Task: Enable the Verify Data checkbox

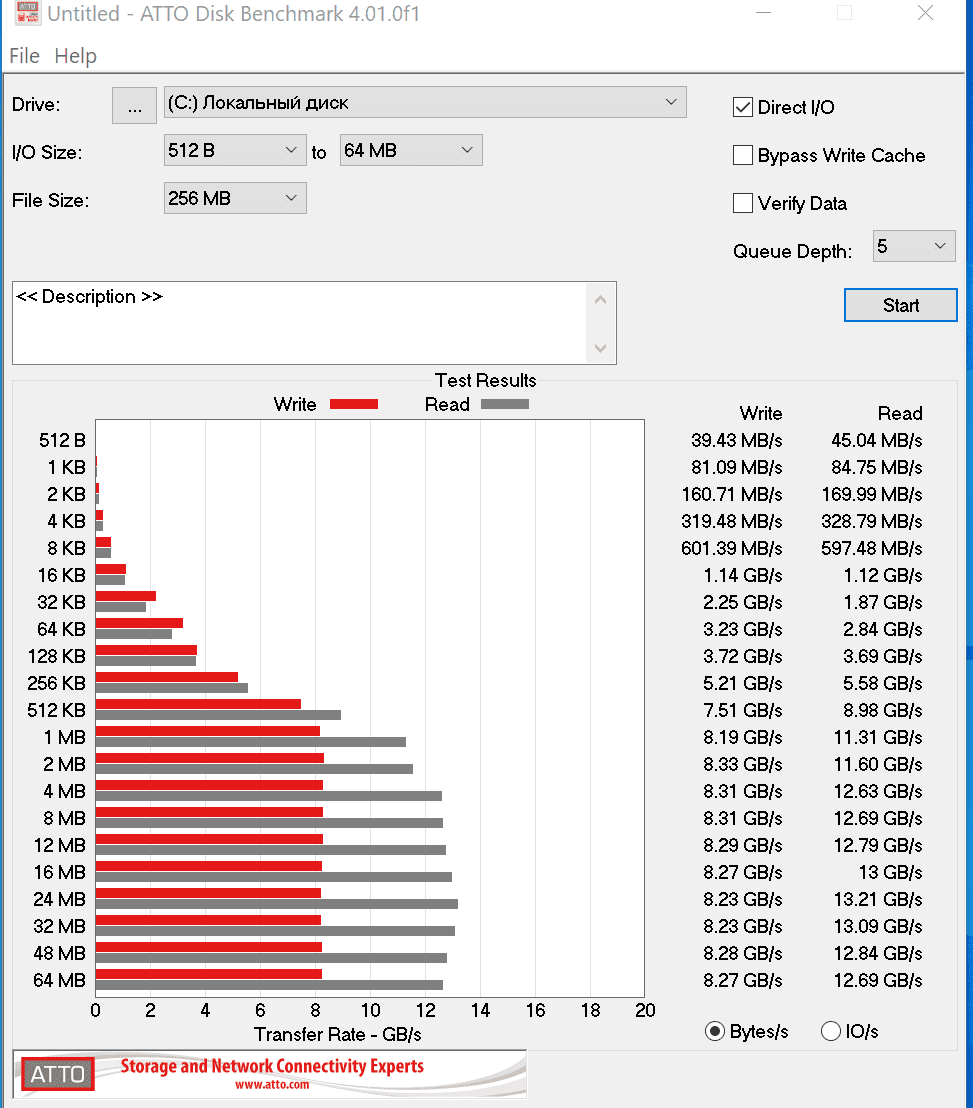Action: (x=743, y=204)
